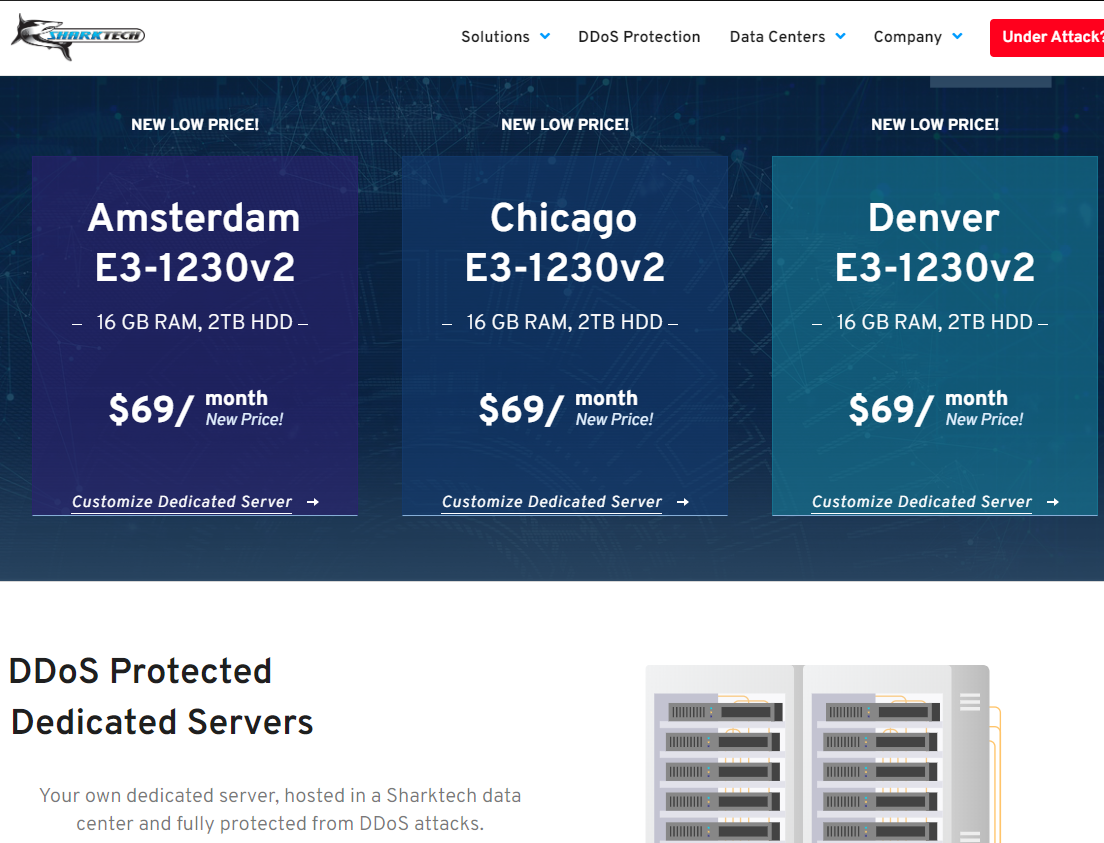Go to the DDoS Protection page
Viewport: 1104px width, 843px height.
coord(639,37)
